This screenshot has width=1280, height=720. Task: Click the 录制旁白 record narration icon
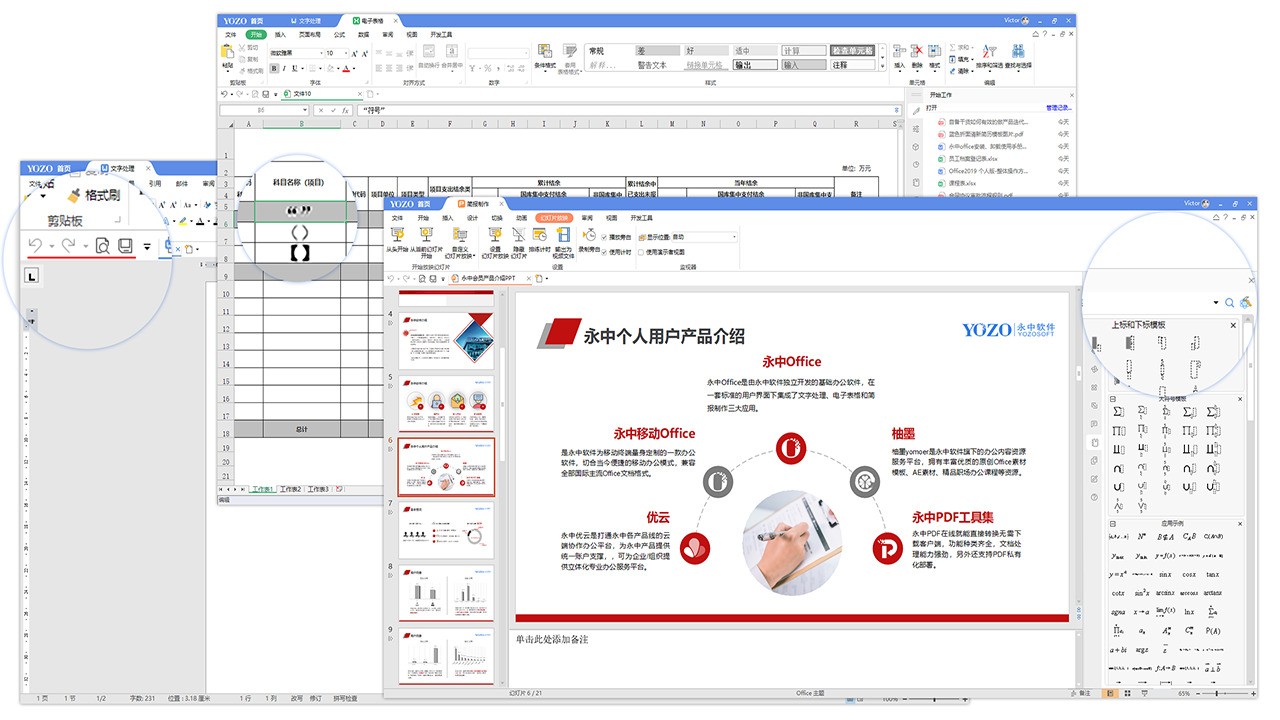click(x=591, y=237)
